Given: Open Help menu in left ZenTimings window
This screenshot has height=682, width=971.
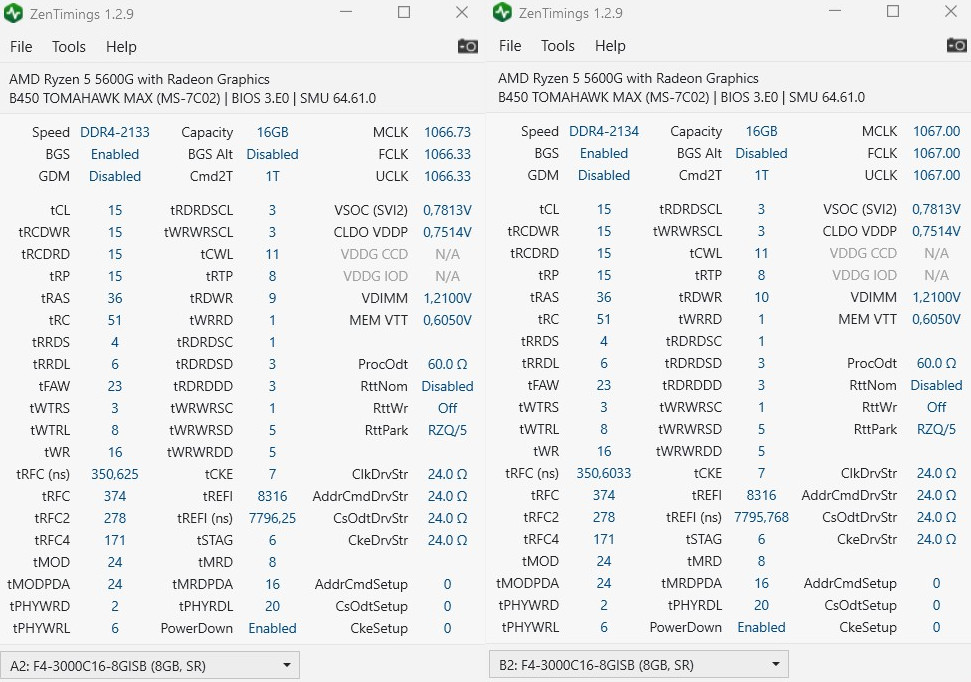Looking at the screenshot, I should pos(121,47).
